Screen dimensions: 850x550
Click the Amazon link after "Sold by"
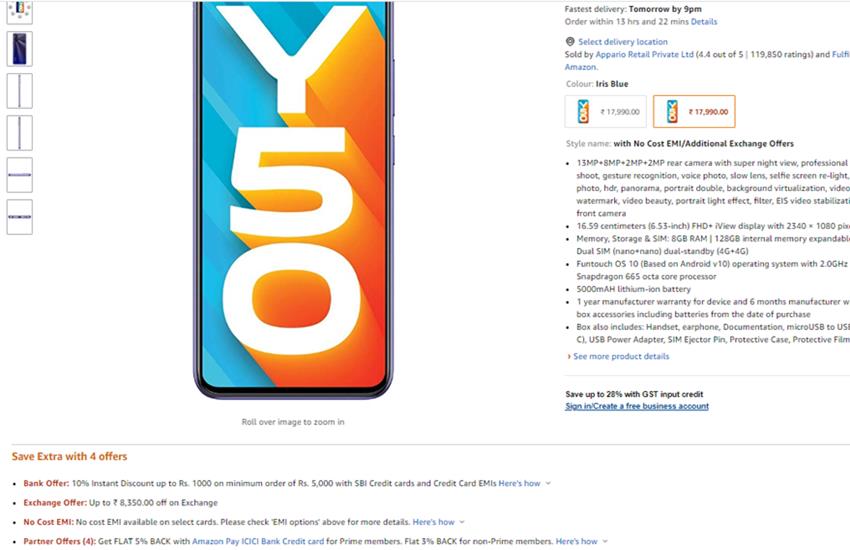tap(581, 67)
